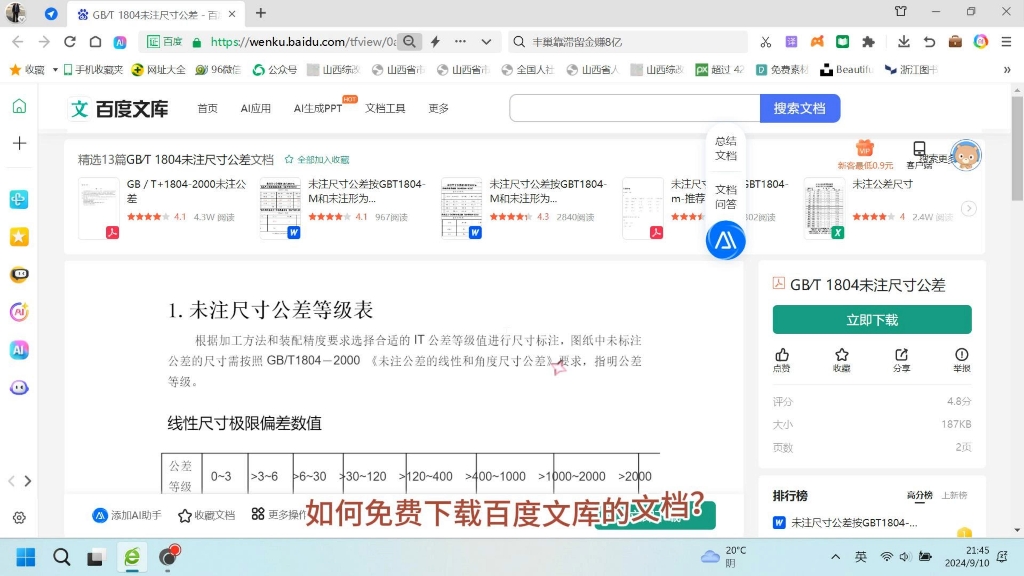Click the 添加AI助手 icon in the bottom bar
1024x576 pixels.
[100, 514]
